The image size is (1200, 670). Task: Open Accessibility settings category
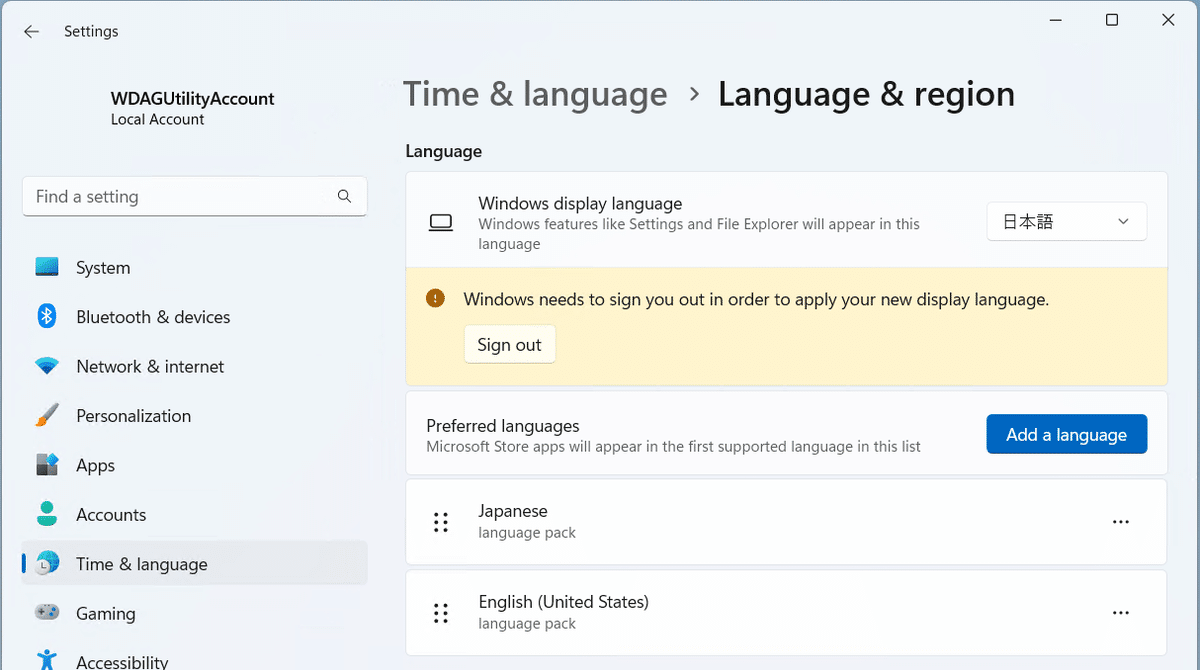122,660
